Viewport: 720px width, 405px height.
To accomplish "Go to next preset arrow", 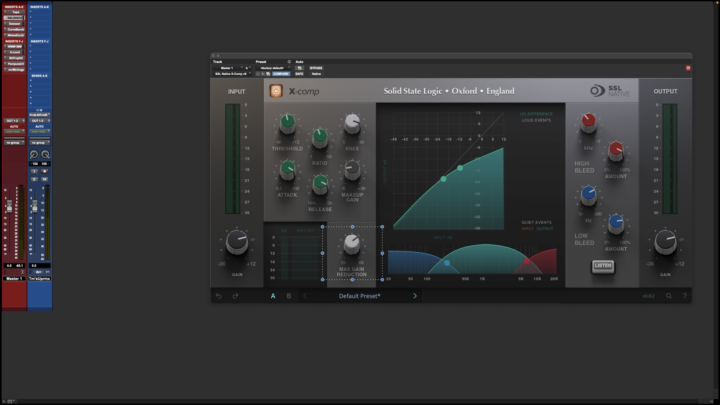I will tap(415, 296).
